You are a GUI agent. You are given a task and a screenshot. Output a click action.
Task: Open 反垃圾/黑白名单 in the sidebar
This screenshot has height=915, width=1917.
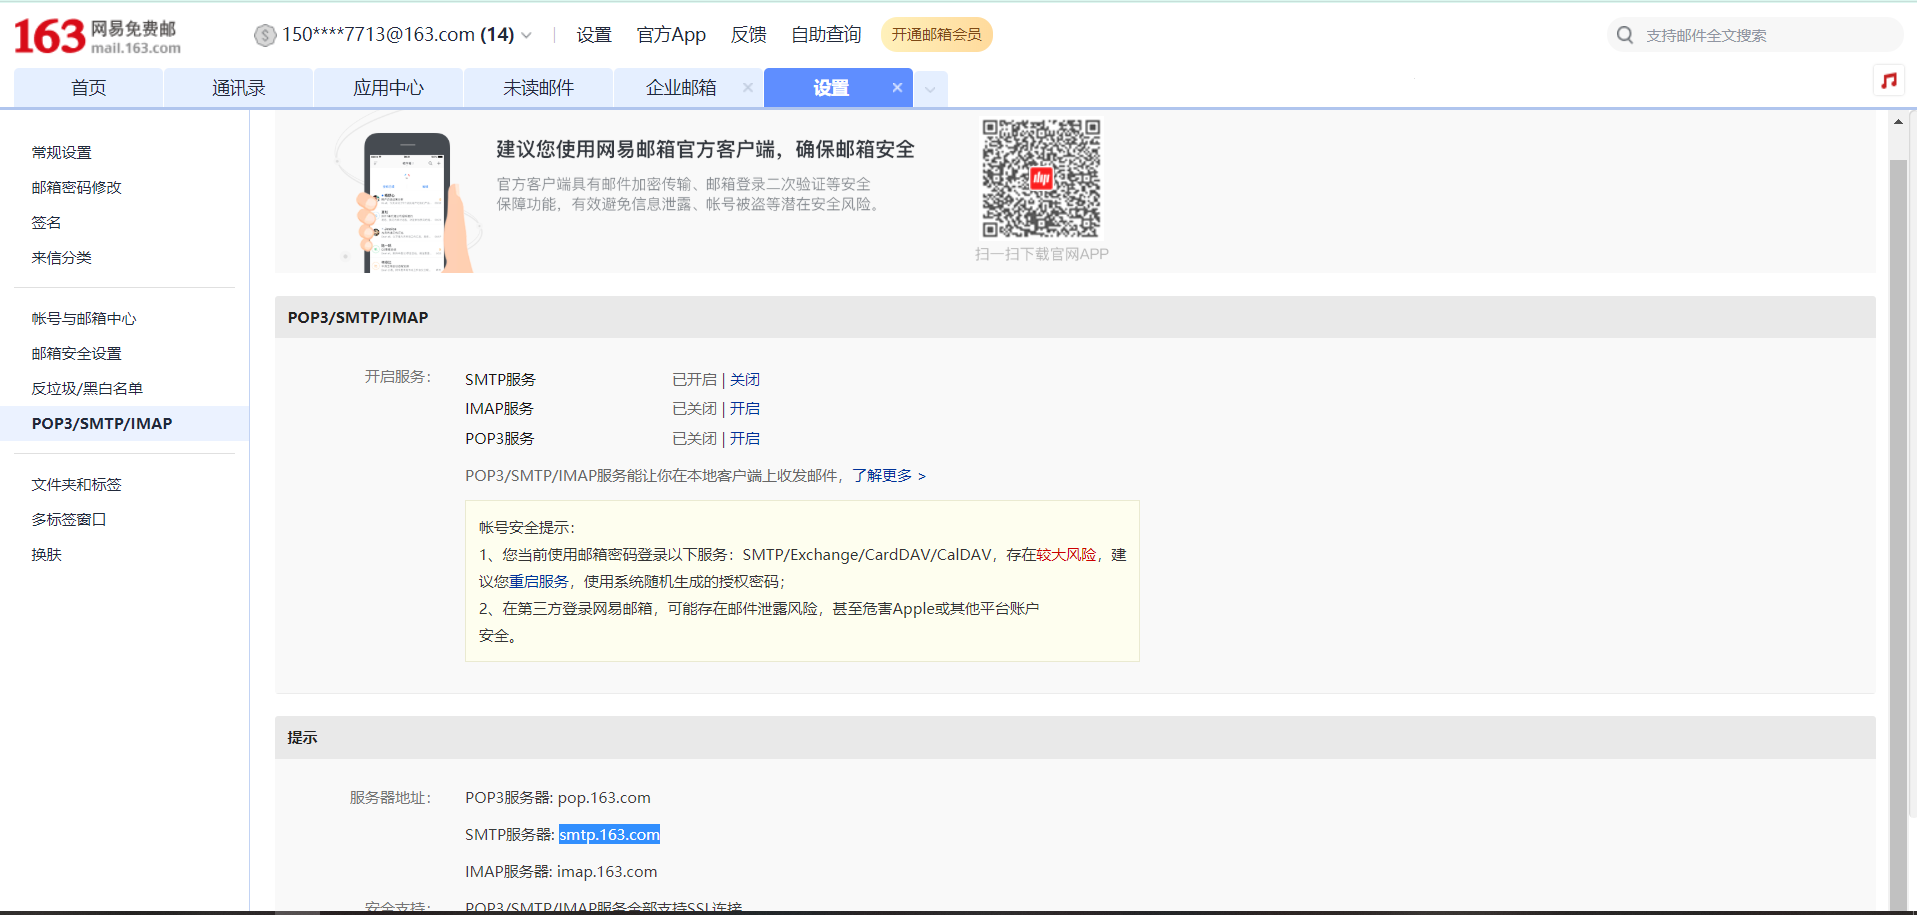coord(87,388)
